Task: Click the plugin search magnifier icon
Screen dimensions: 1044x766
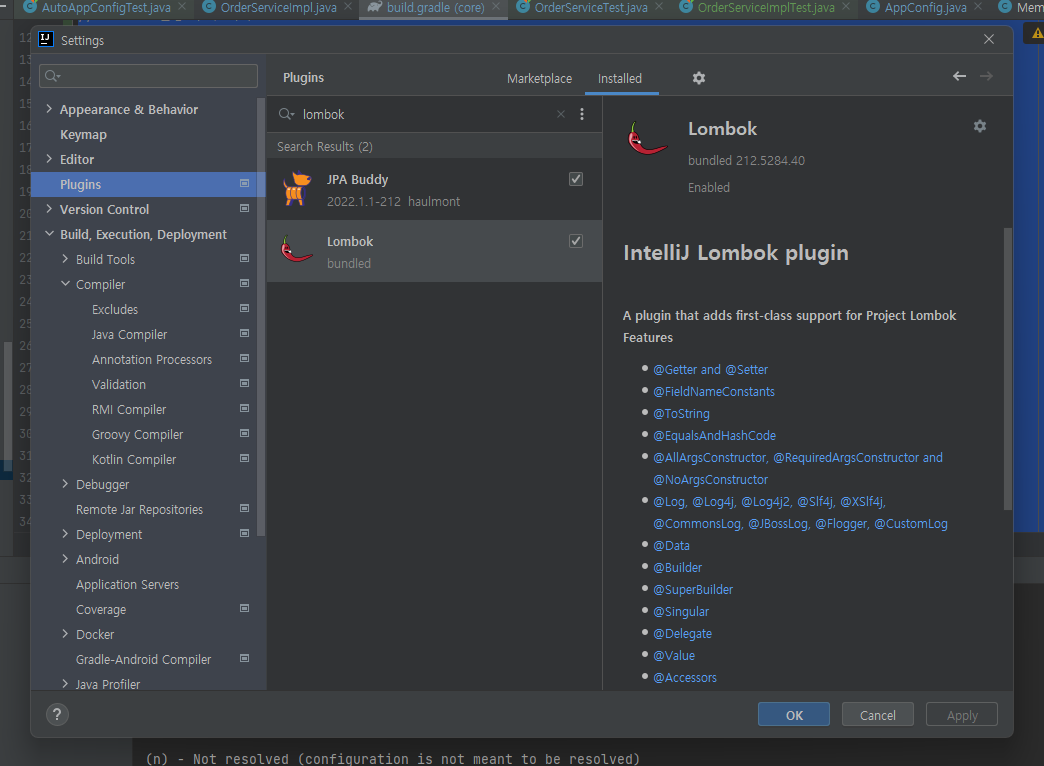Action: (286, 115)
